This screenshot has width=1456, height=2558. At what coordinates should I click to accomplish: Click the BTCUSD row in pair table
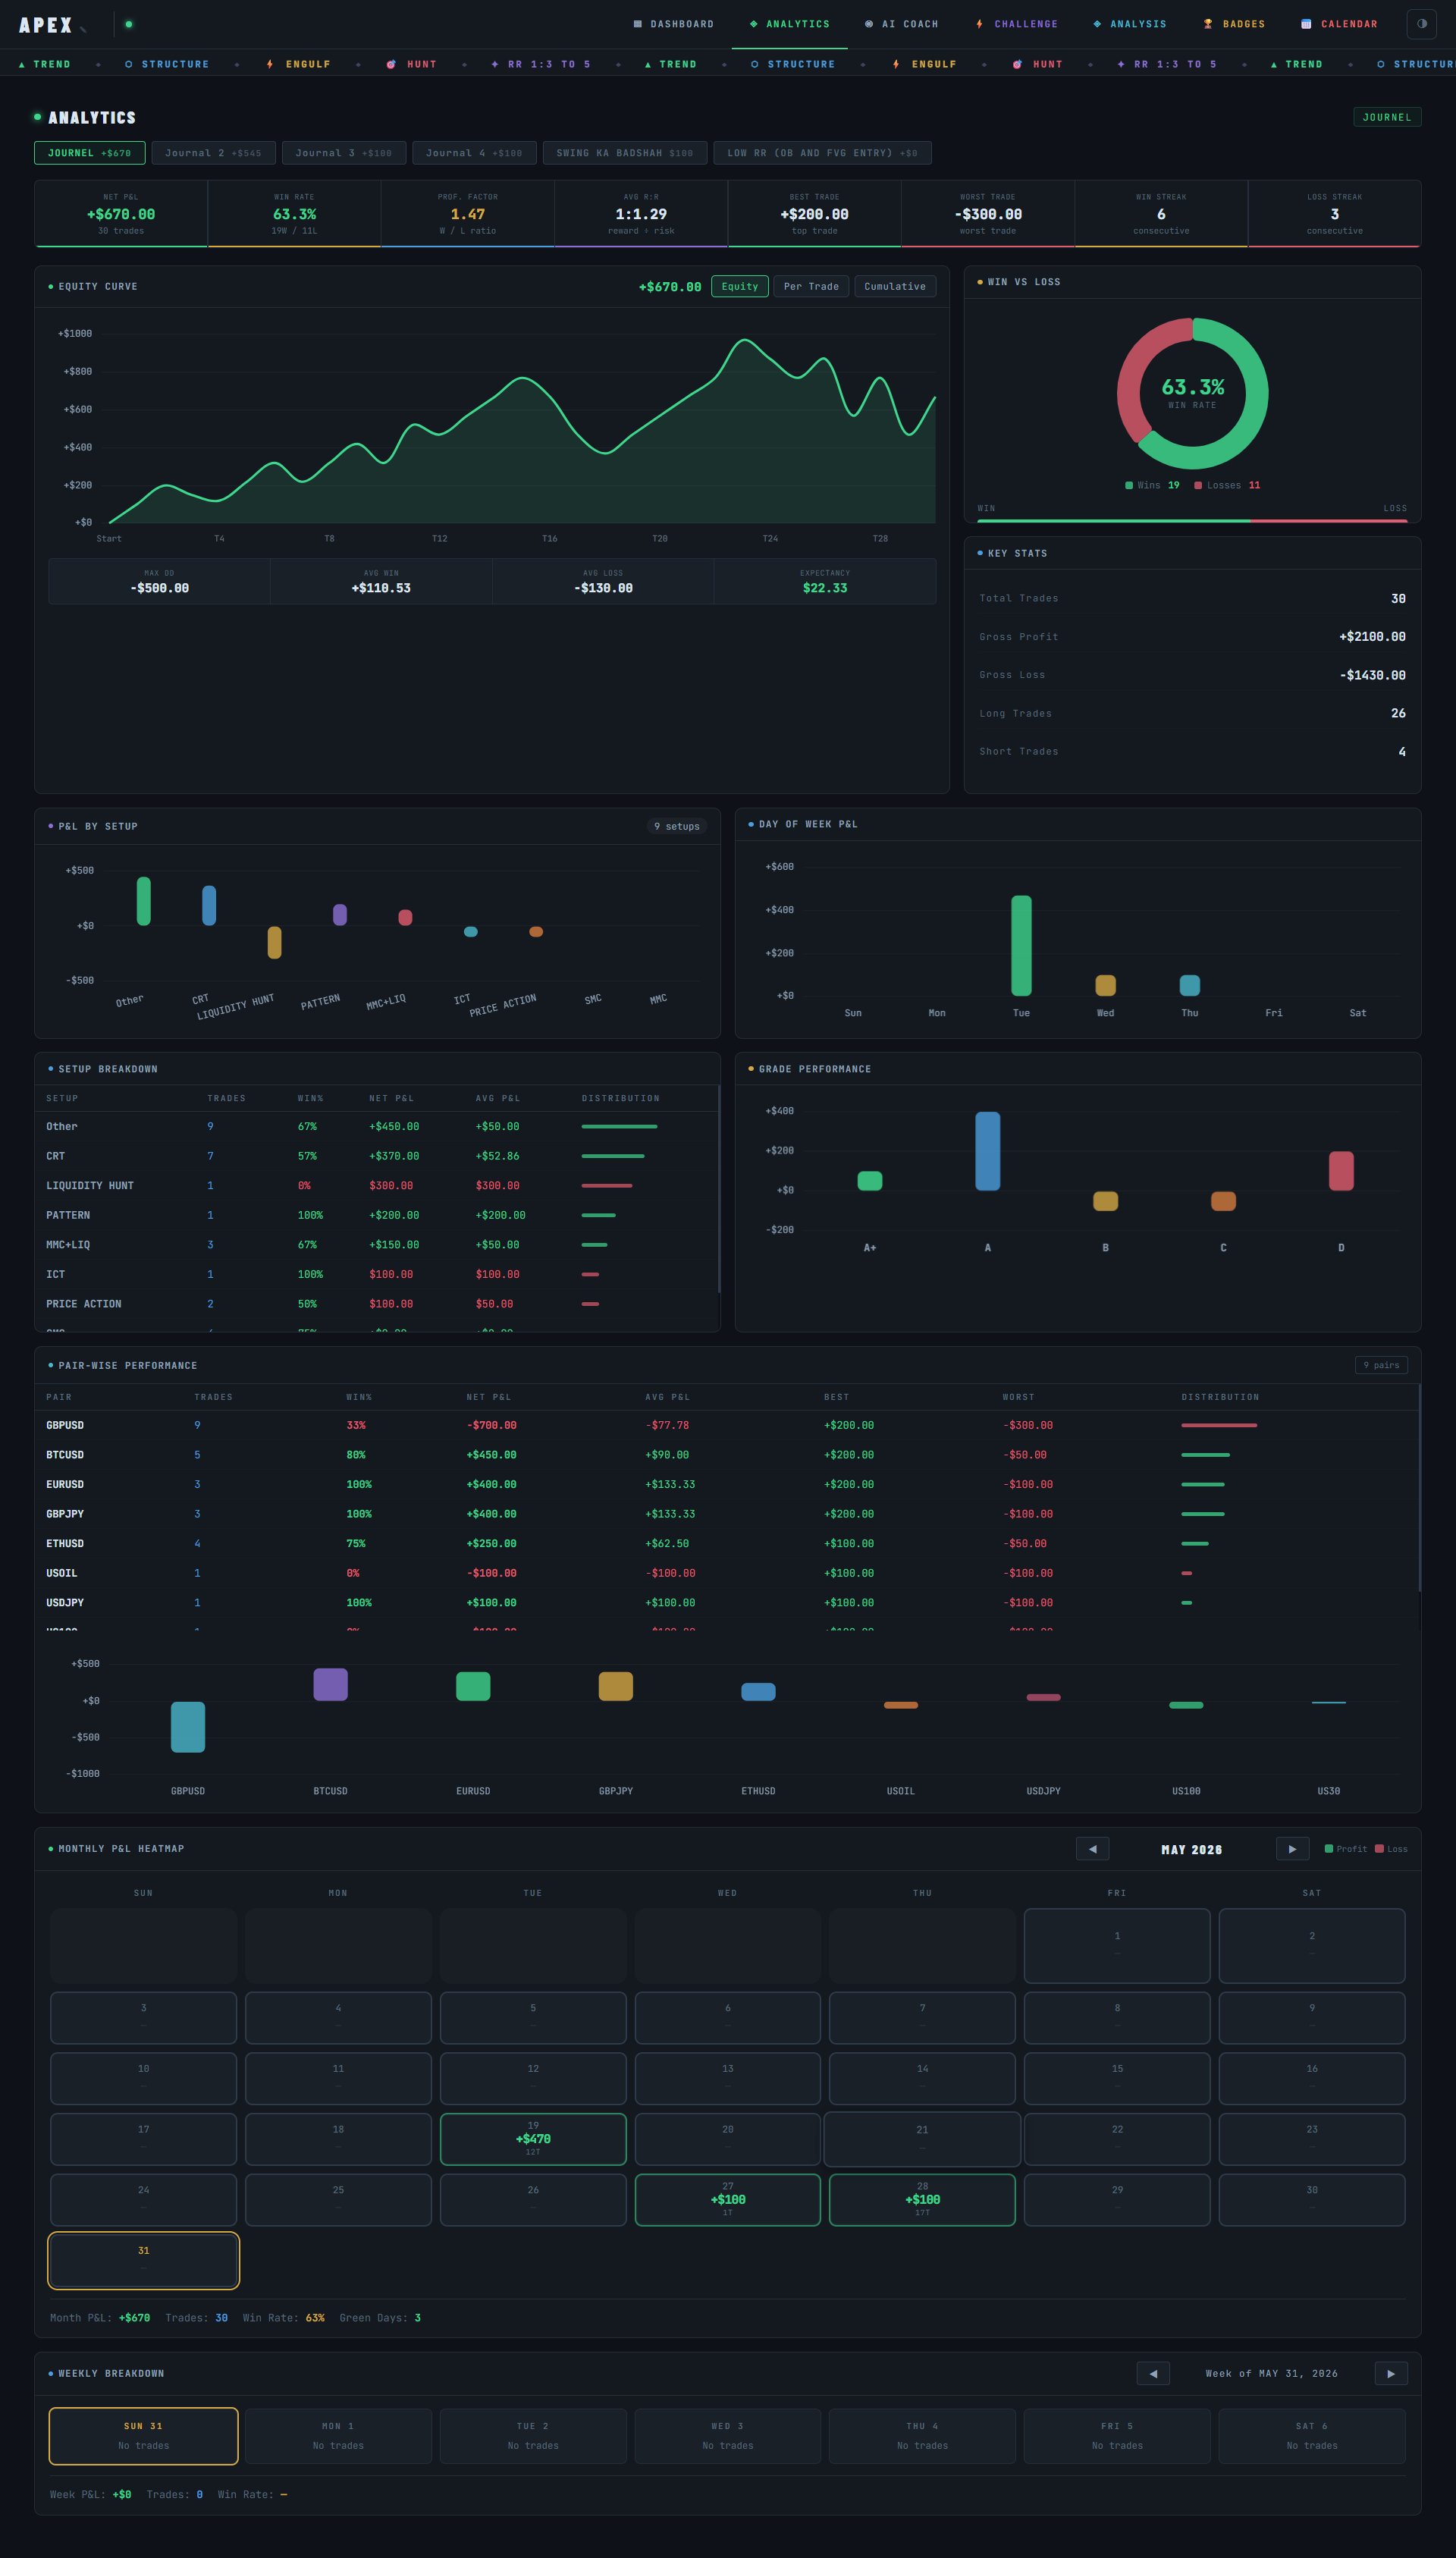727,1455
